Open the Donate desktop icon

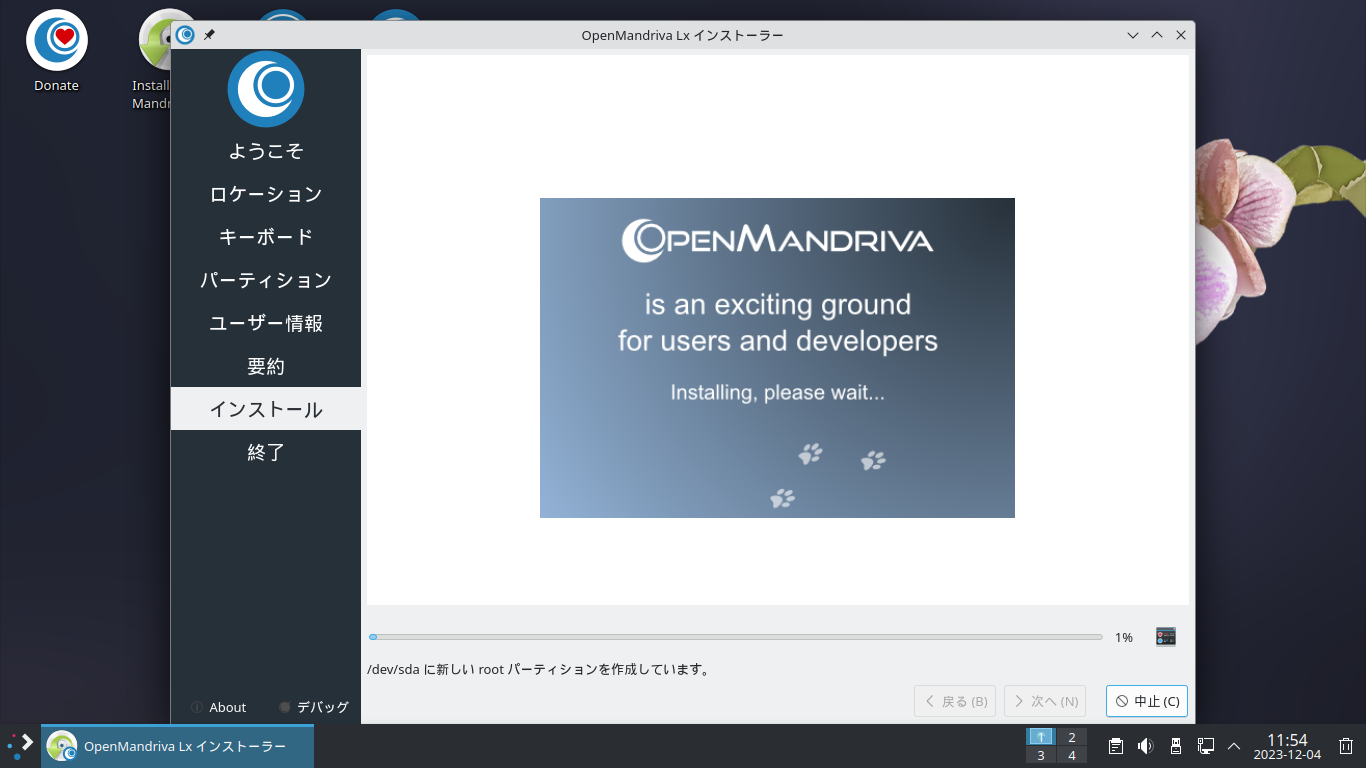click(x=56, y=52)
